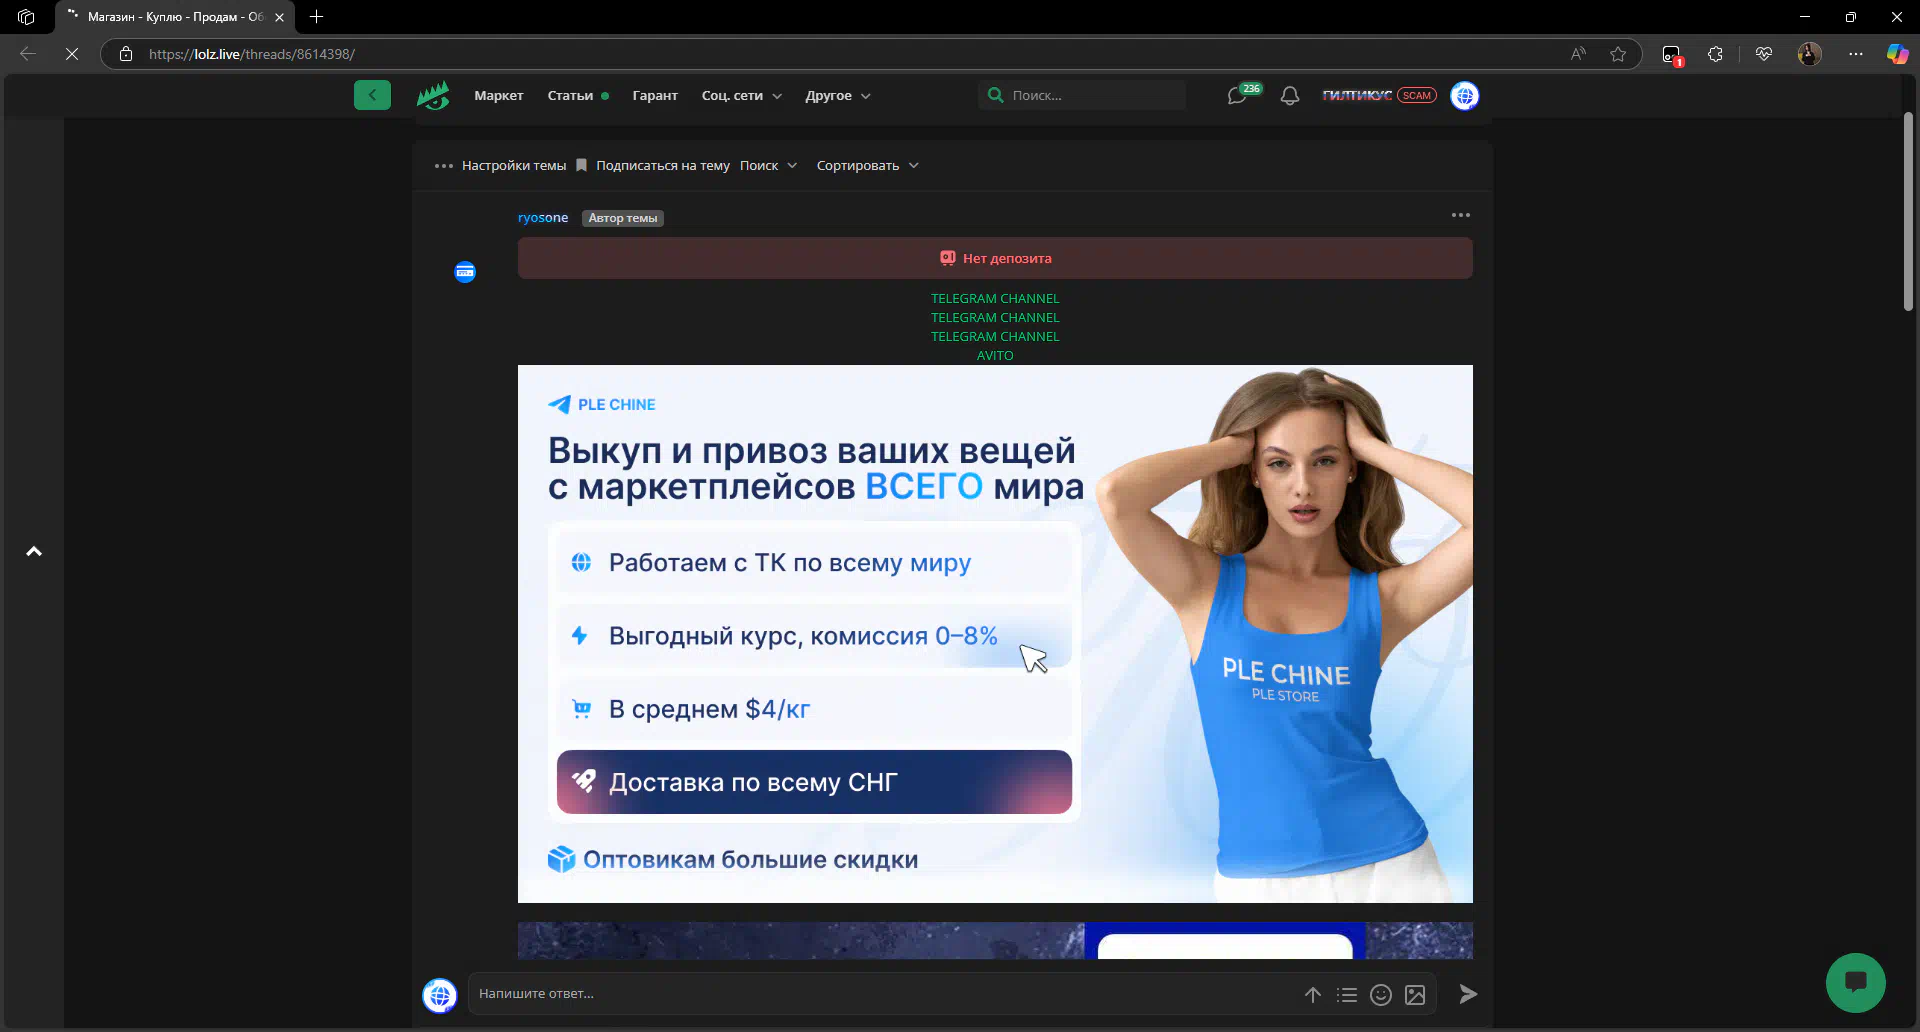Open post options three dots menu
This screenshot has height=1032, width=1920.
point(1461,215)
